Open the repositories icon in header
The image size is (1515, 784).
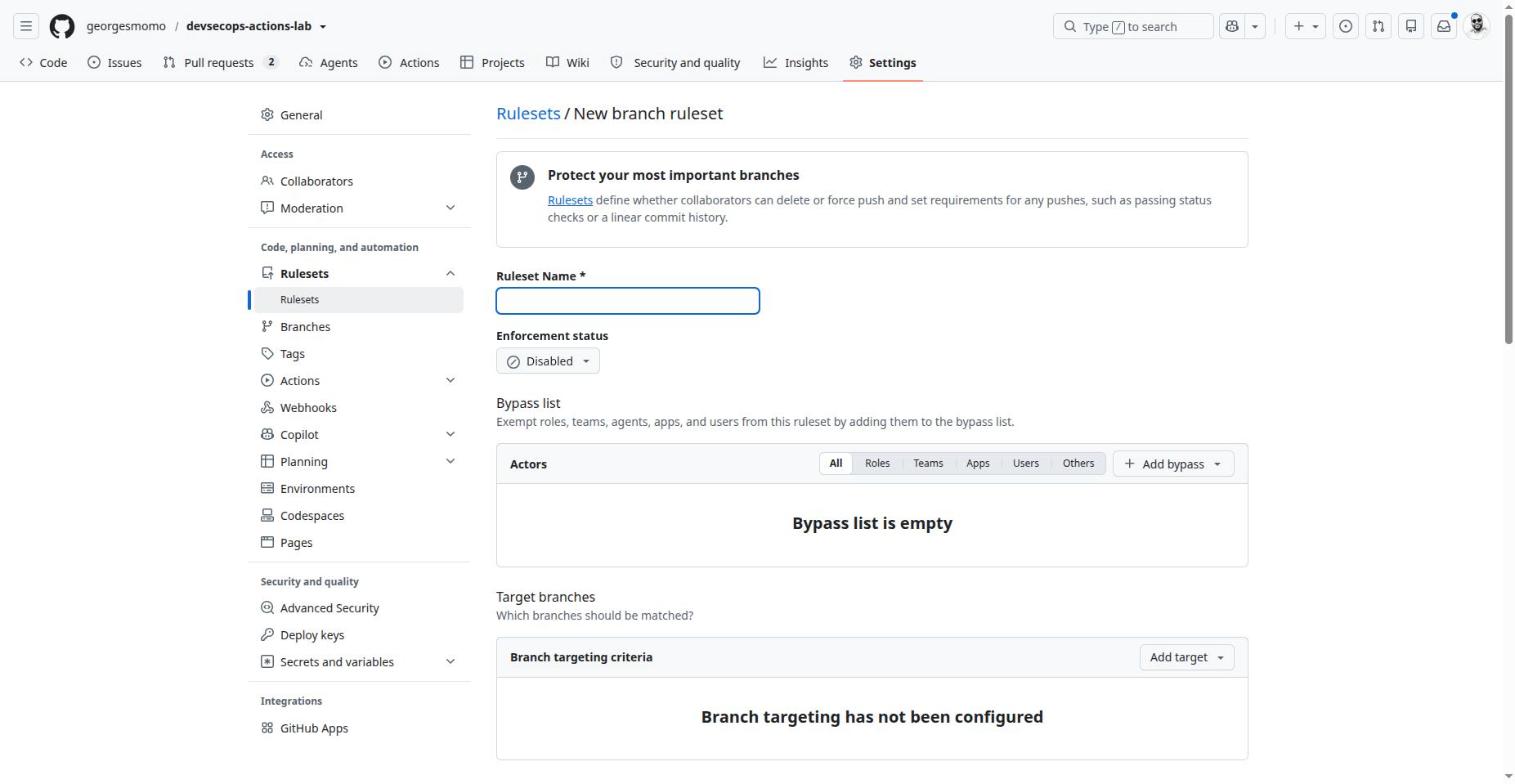pos(1411,26)
